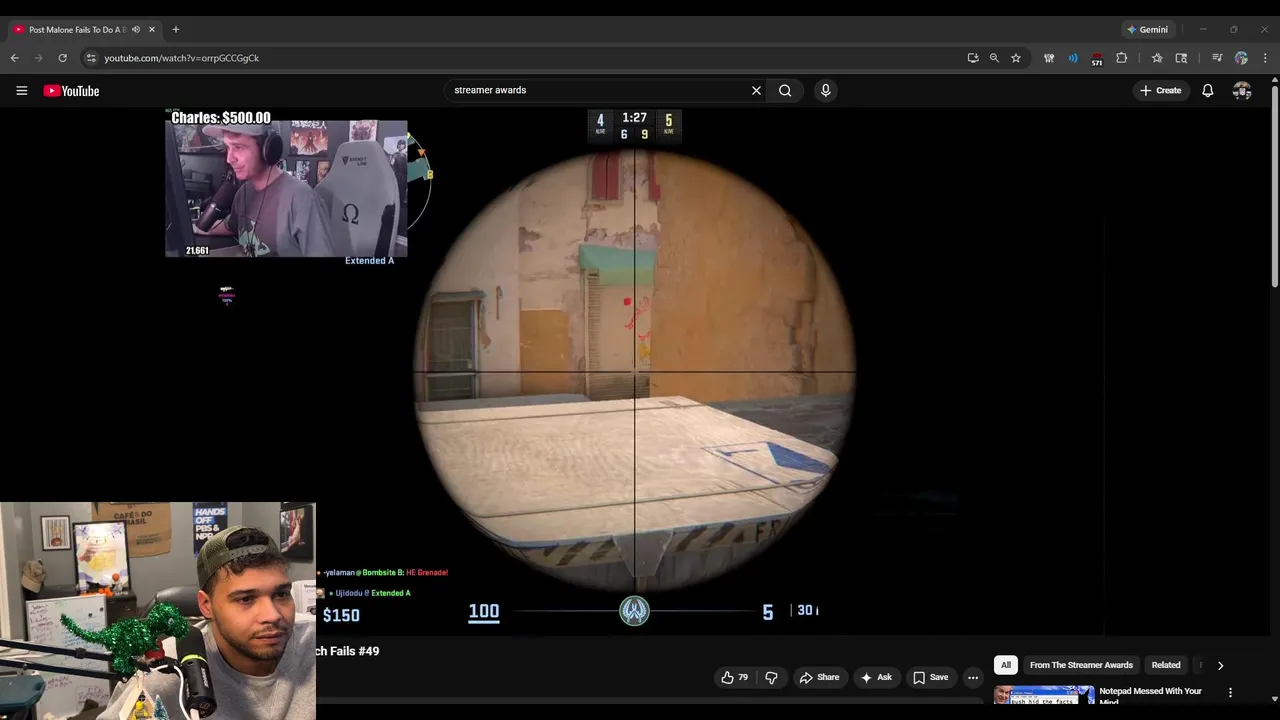Open the Chrome profile avatar
Image resolution: width=1280 pixels, height=720 pixels.
[x=1241, y=58]
